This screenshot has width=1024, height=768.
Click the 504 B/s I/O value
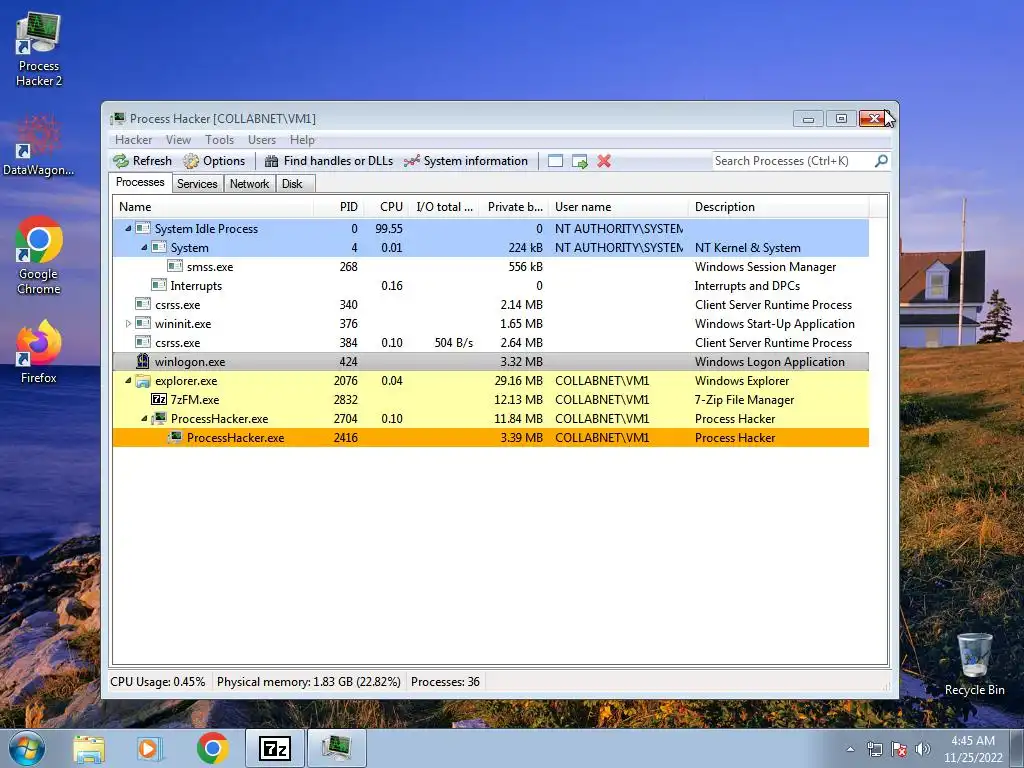[453, 342]
